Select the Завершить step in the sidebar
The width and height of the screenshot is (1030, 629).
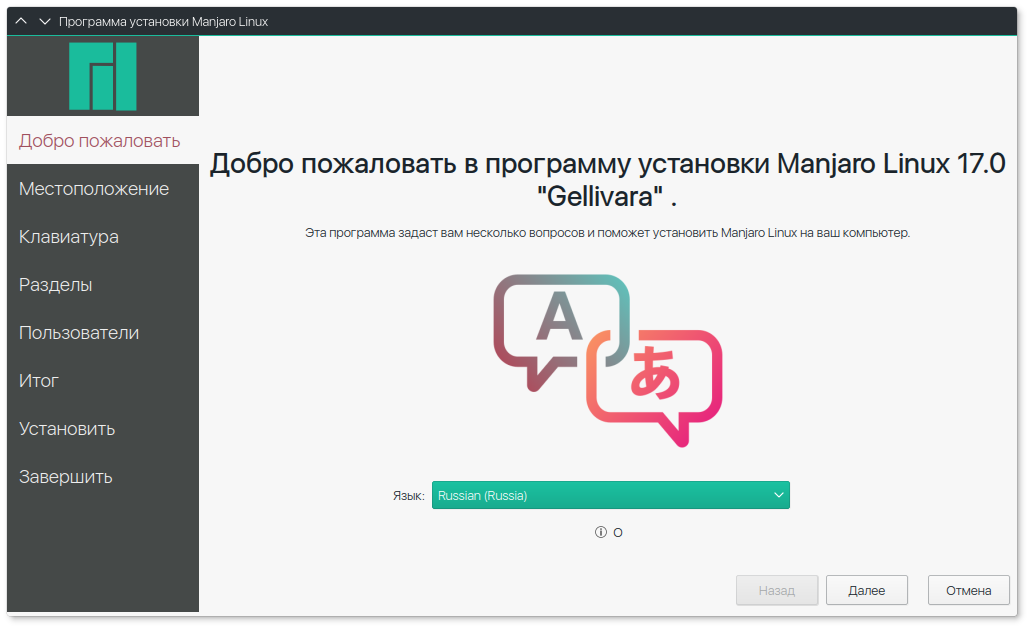pyautogui.click(x=66, y=477)
